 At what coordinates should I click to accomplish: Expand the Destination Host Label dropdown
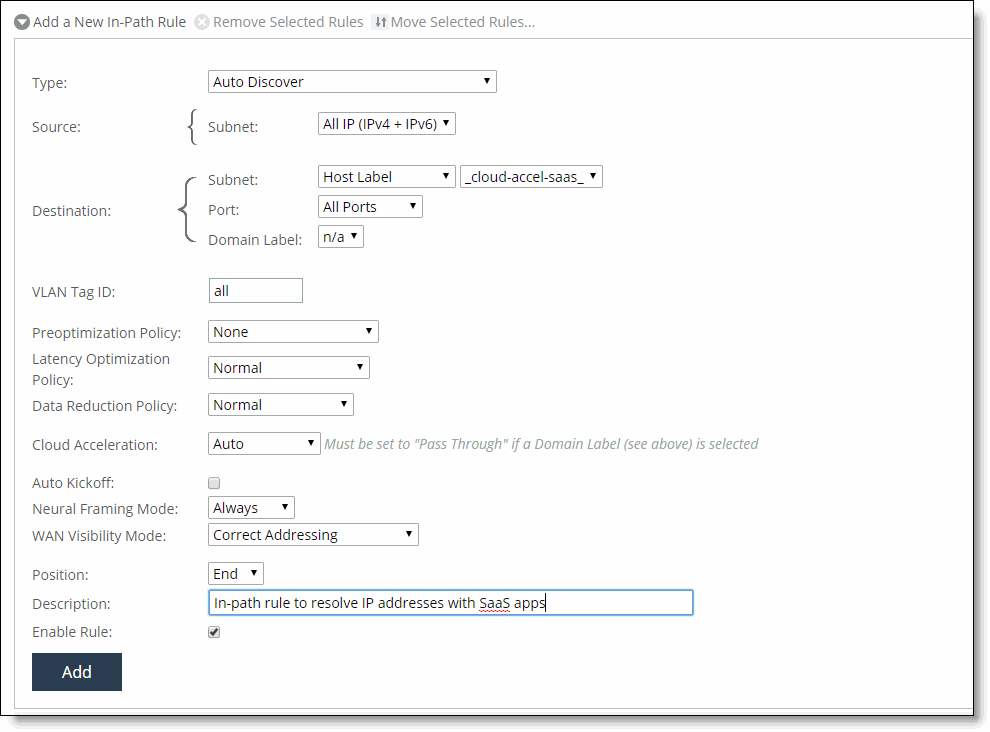pyautogui.click(x=387, y=177)
